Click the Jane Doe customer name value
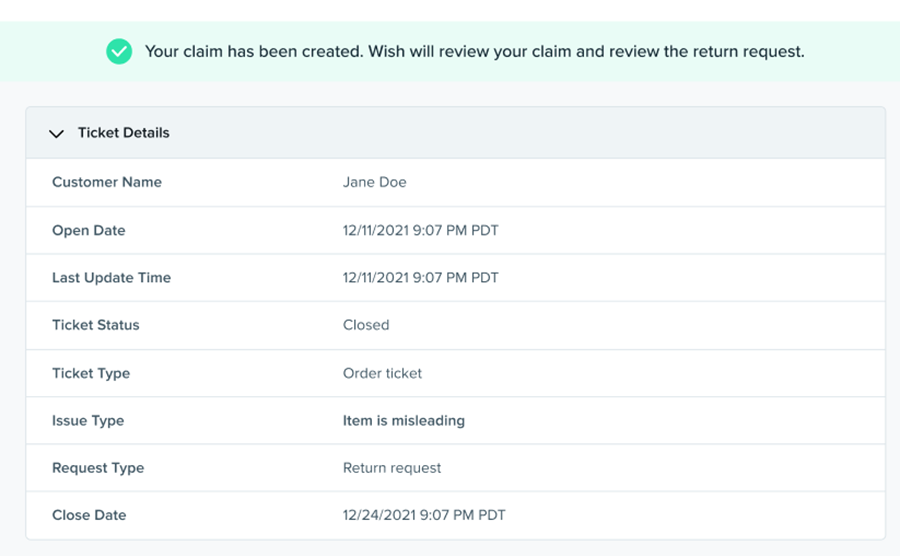The width and height of the screenshot is (900, 556). pyautogui.click(x=374, y=182)
